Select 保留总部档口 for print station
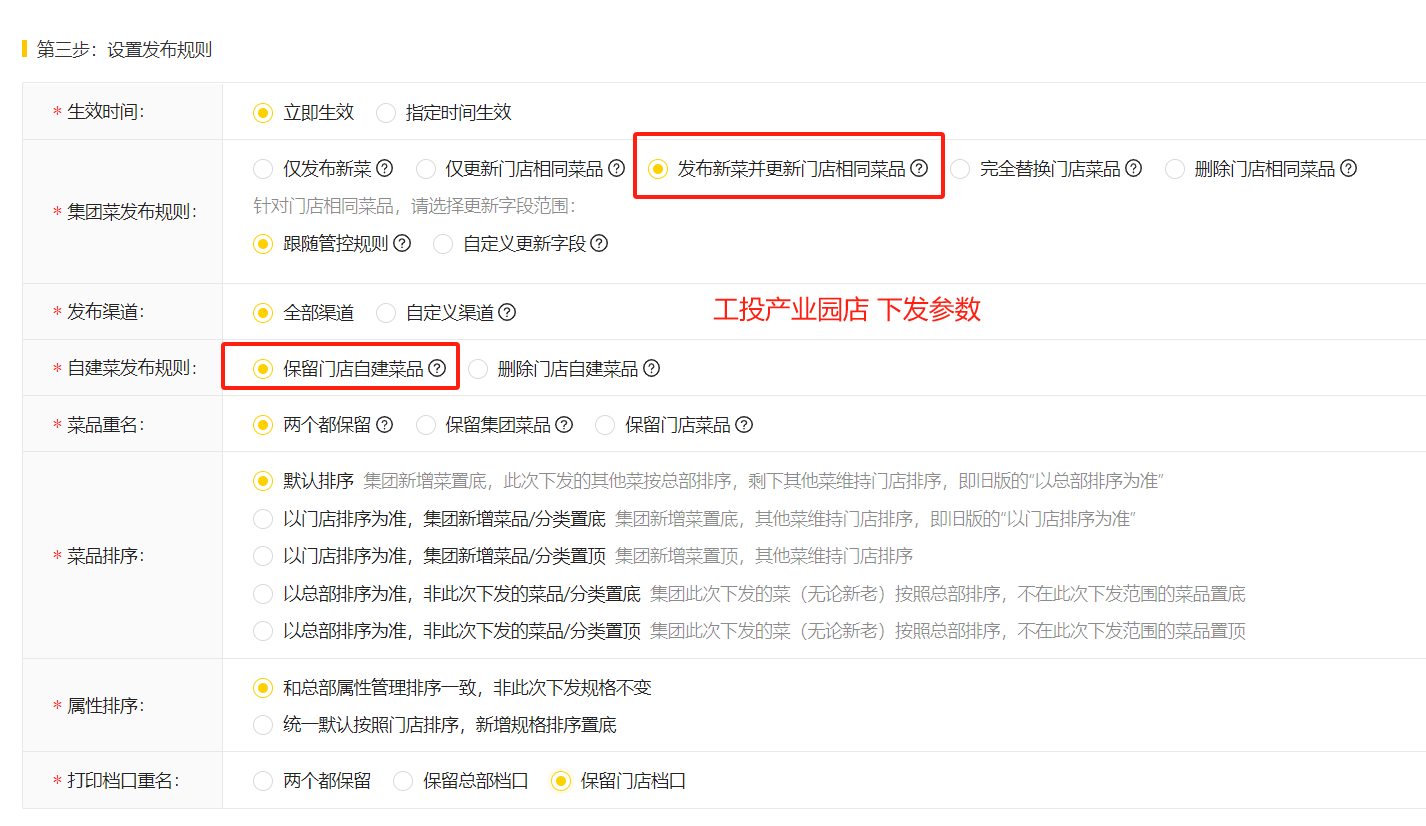1426x826 pixels. pos(403,781)
